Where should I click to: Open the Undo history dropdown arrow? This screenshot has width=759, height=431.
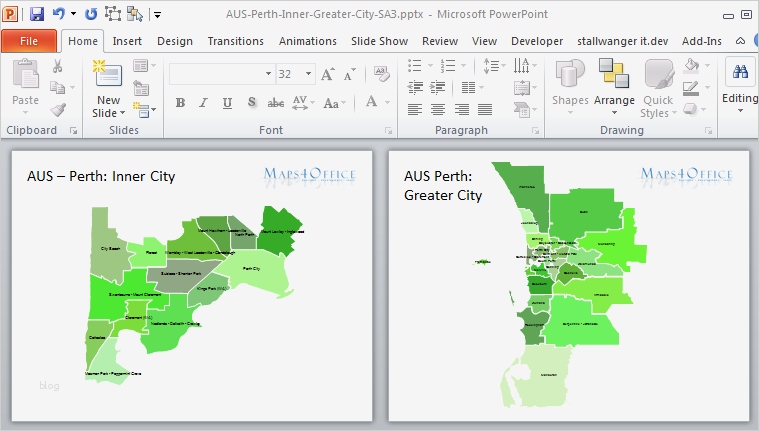[x=74, y=14]
